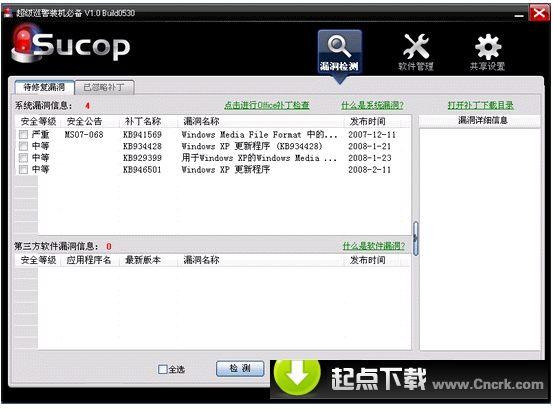553x412 pixels.
Task: Open 什么是软件漏洞? link
Action: click(374, 246)
